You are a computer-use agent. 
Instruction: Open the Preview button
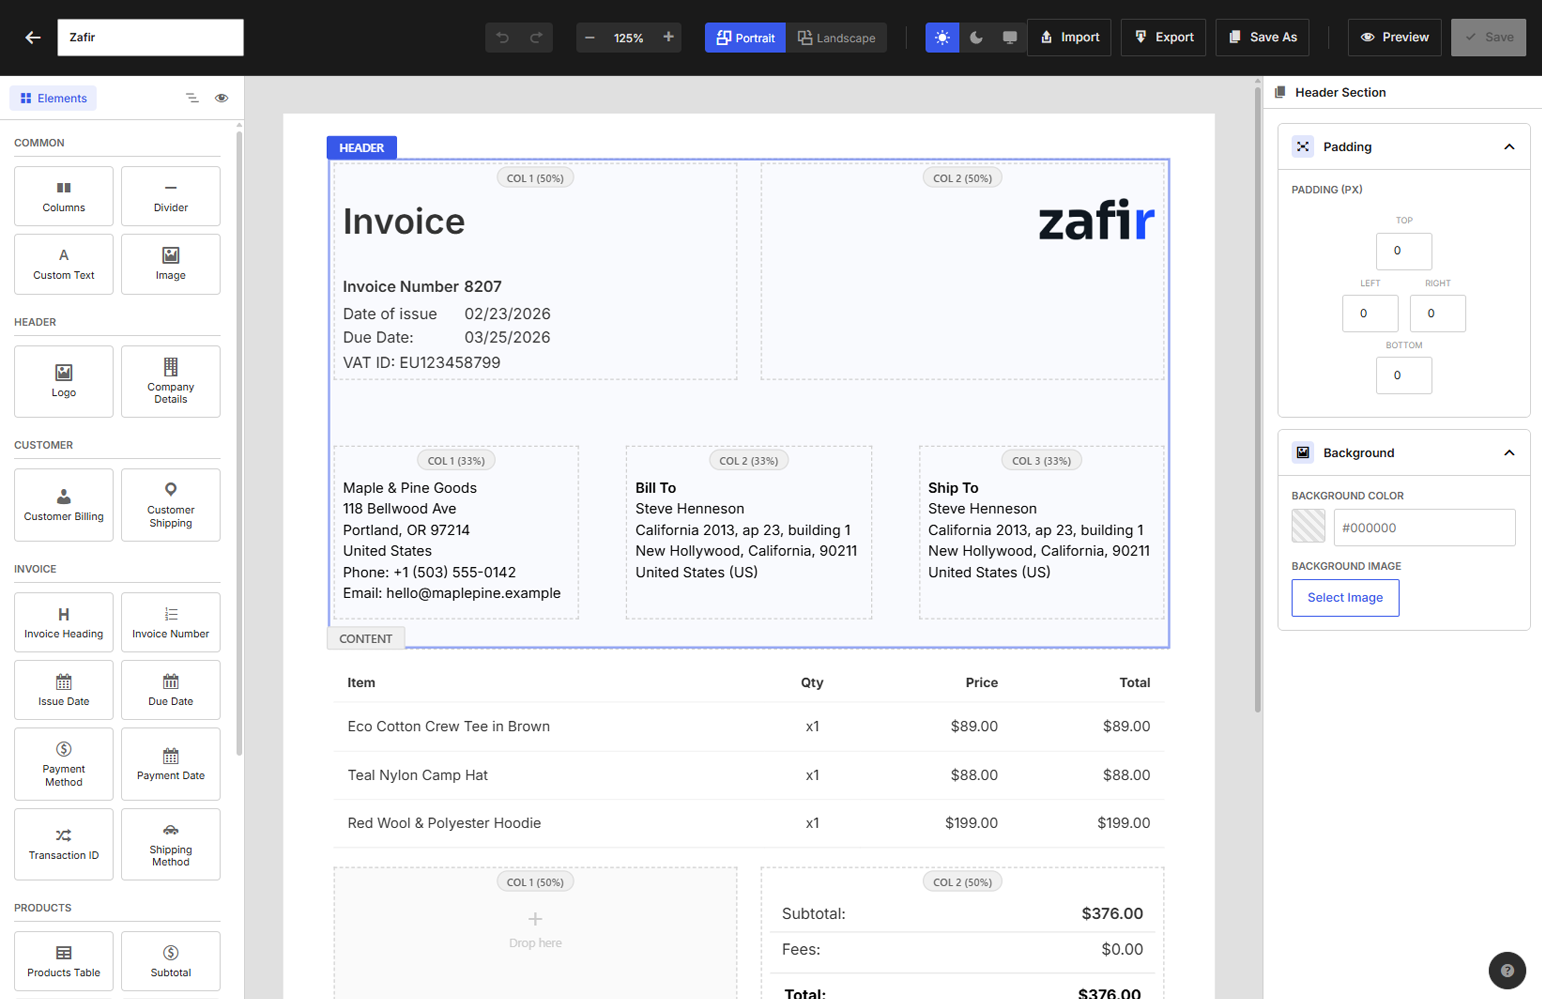(x=1394, y=38)
